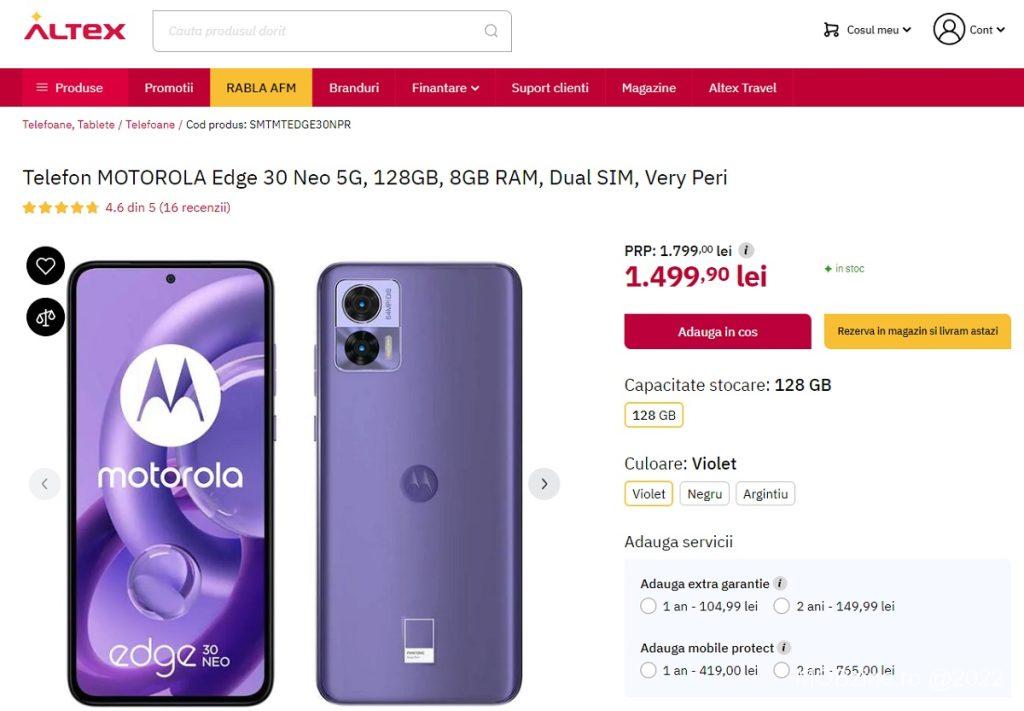This screenshot has width=1024, height=711.
Task: Select 1 an extra garantie option
Action: pos(648,606)
